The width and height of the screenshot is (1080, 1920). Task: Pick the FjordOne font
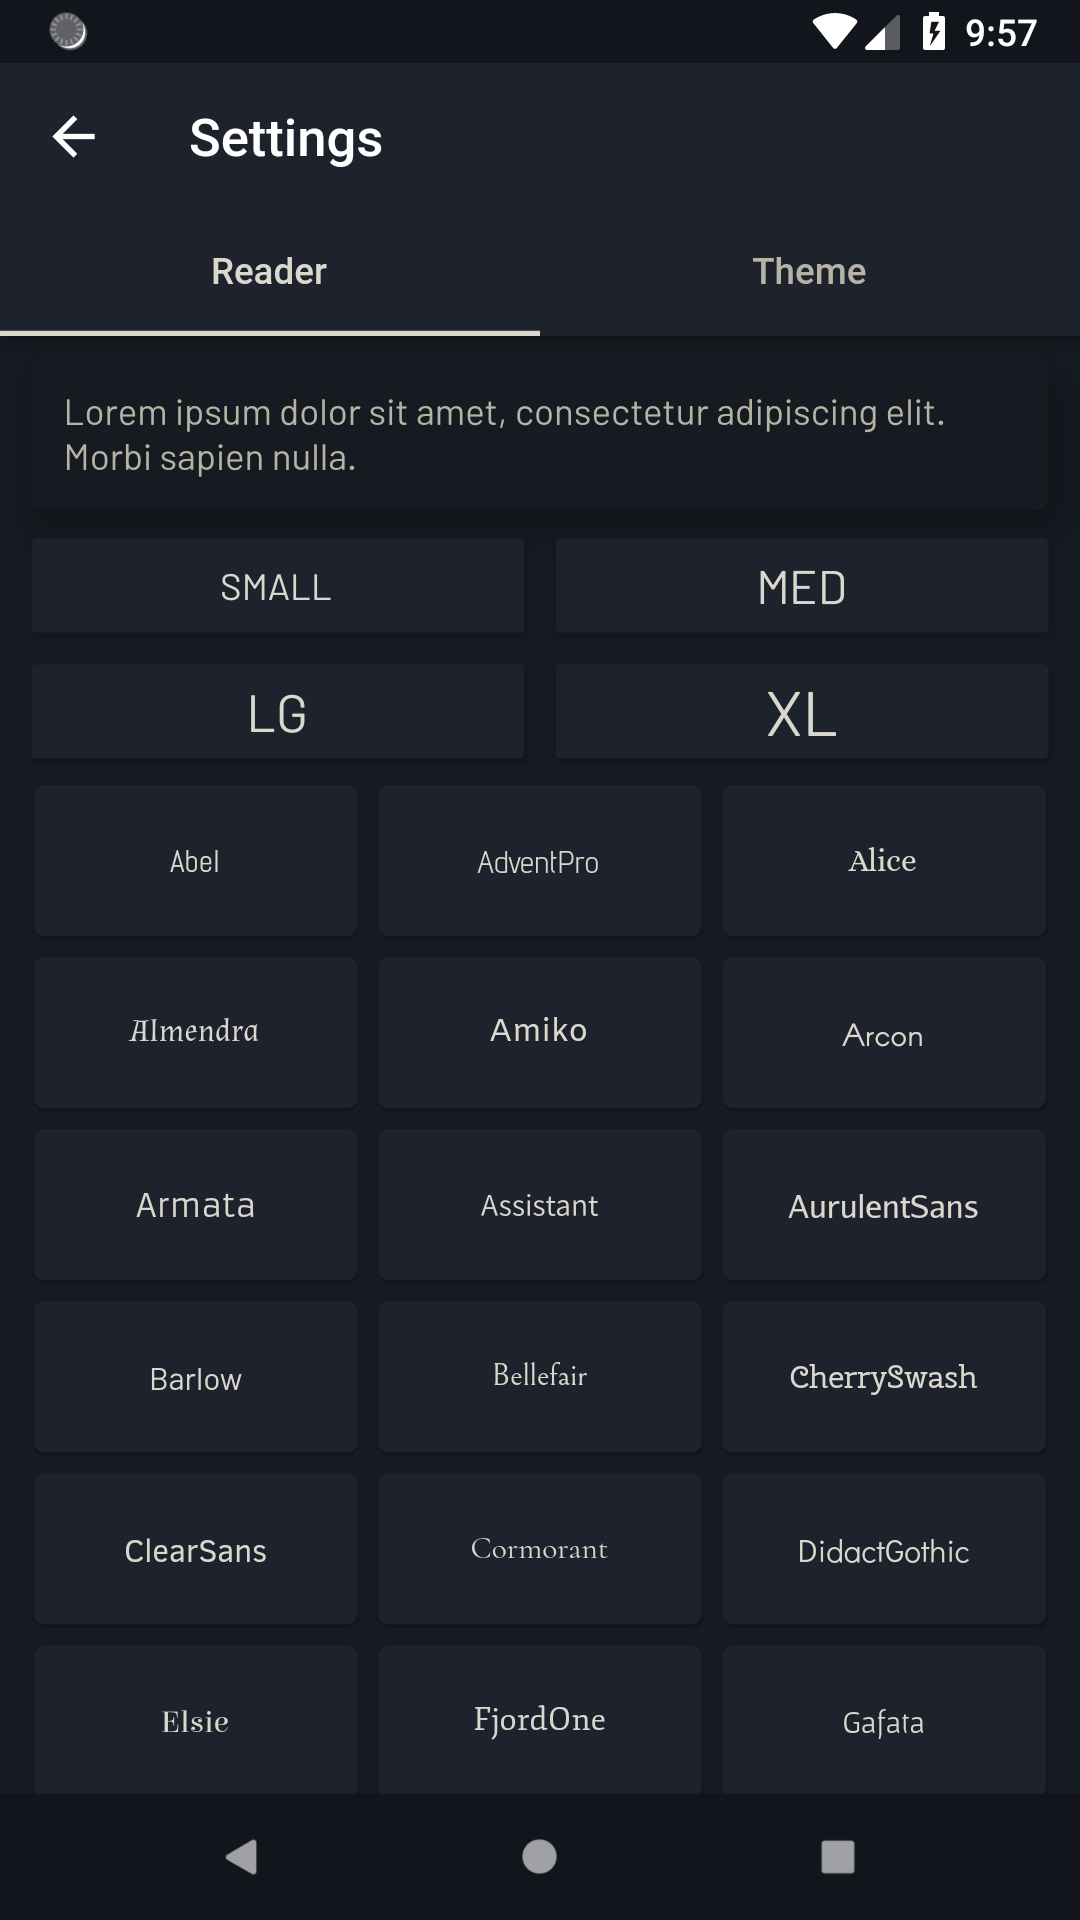539,1720
